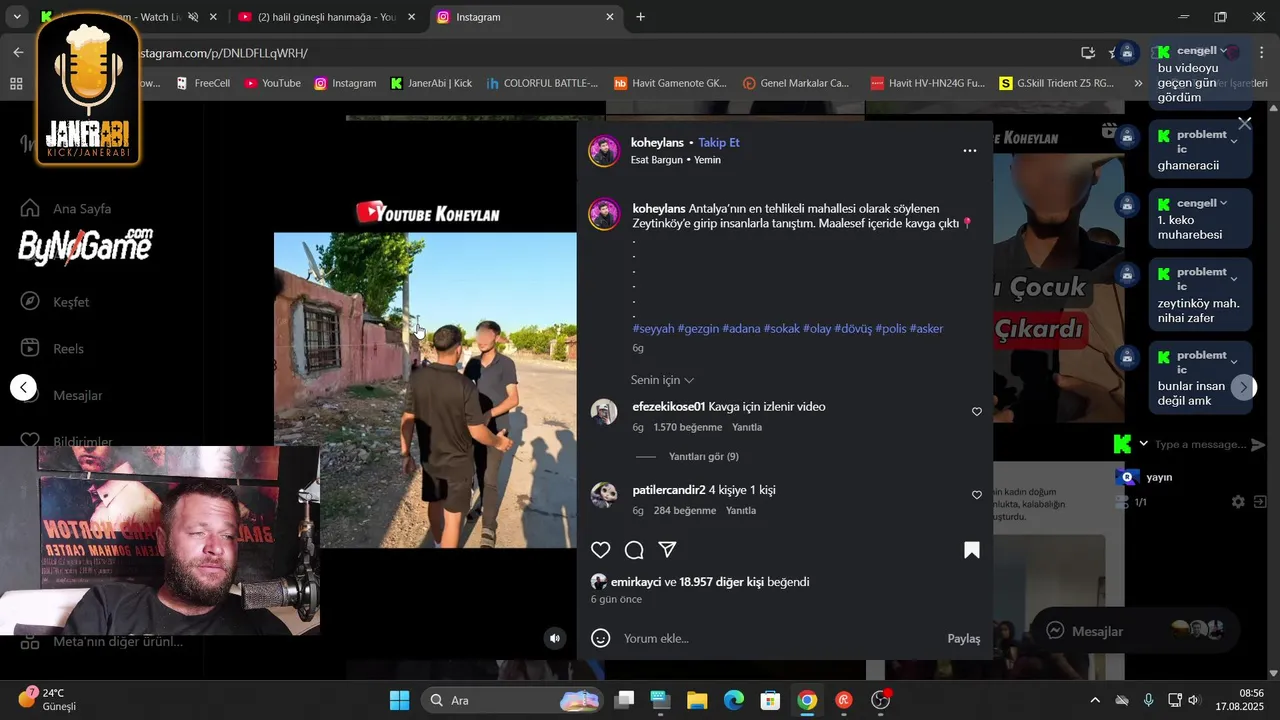This screenshot has height=720, width=1280.
Task: Click browser back arrow
Action: click(x=18, y=52)
